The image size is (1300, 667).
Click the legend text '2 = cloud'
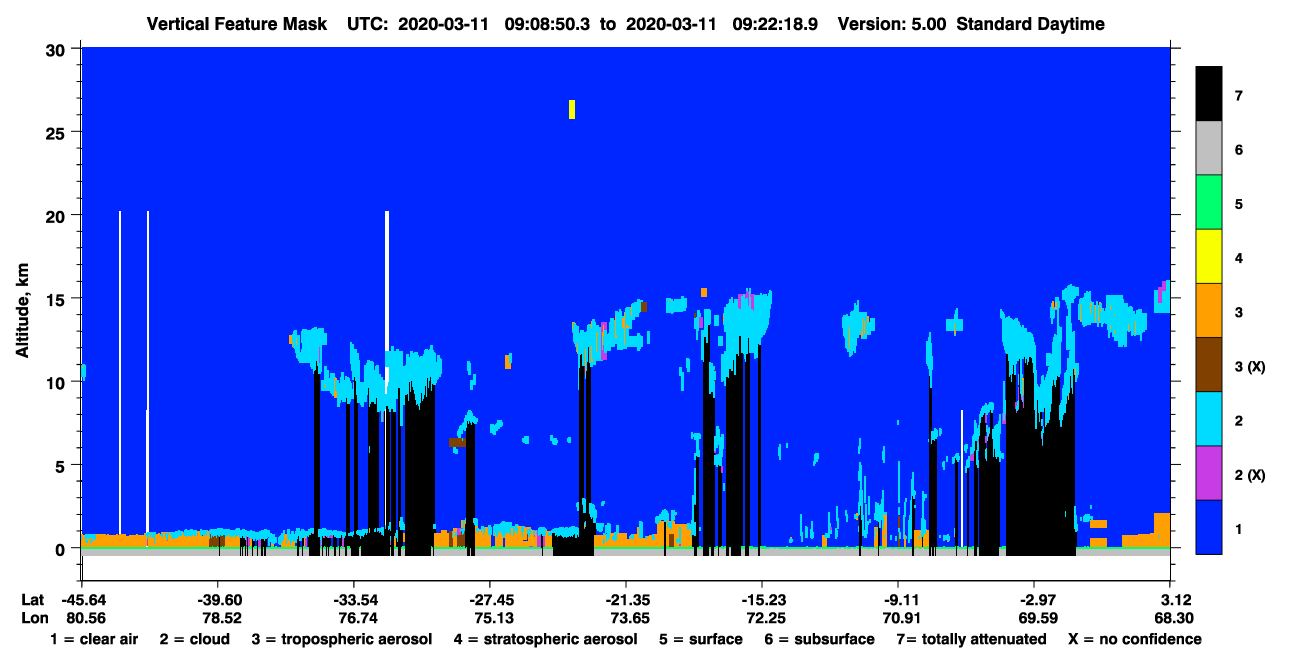pos(194,639)
